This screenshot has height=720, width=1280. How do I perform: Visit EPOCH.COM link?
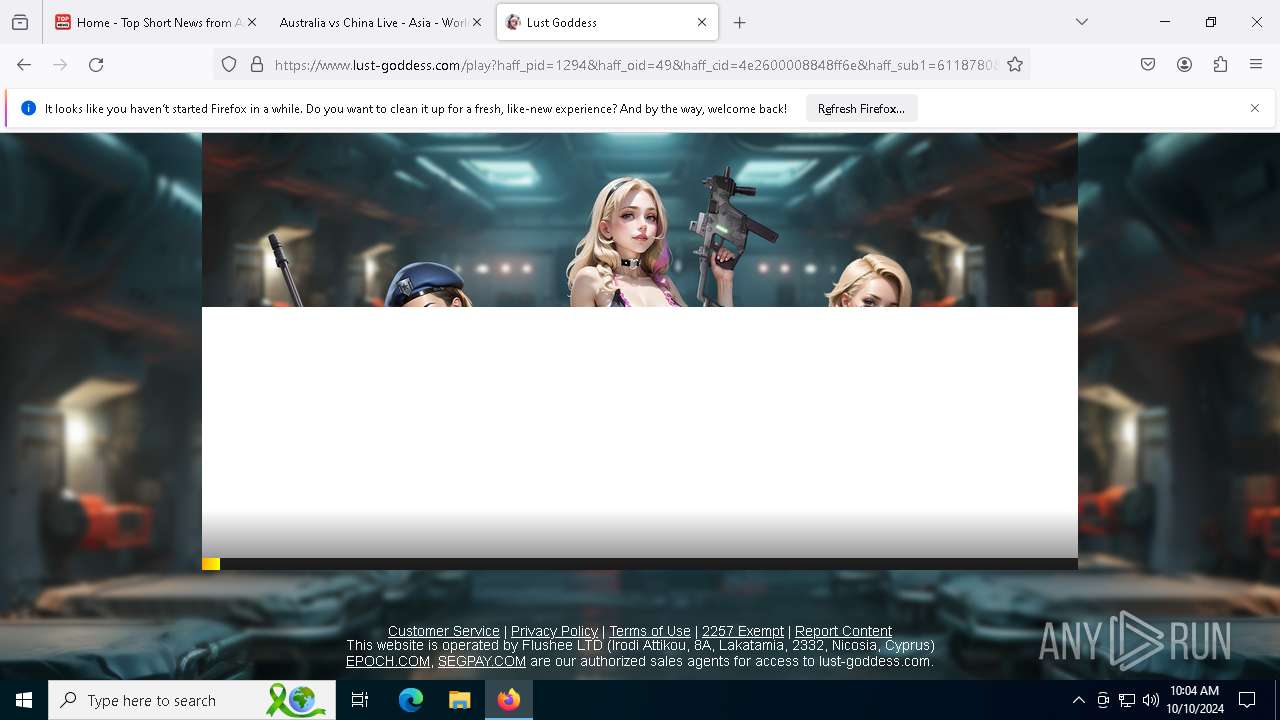pyautogui.click(x=388, y=661)
